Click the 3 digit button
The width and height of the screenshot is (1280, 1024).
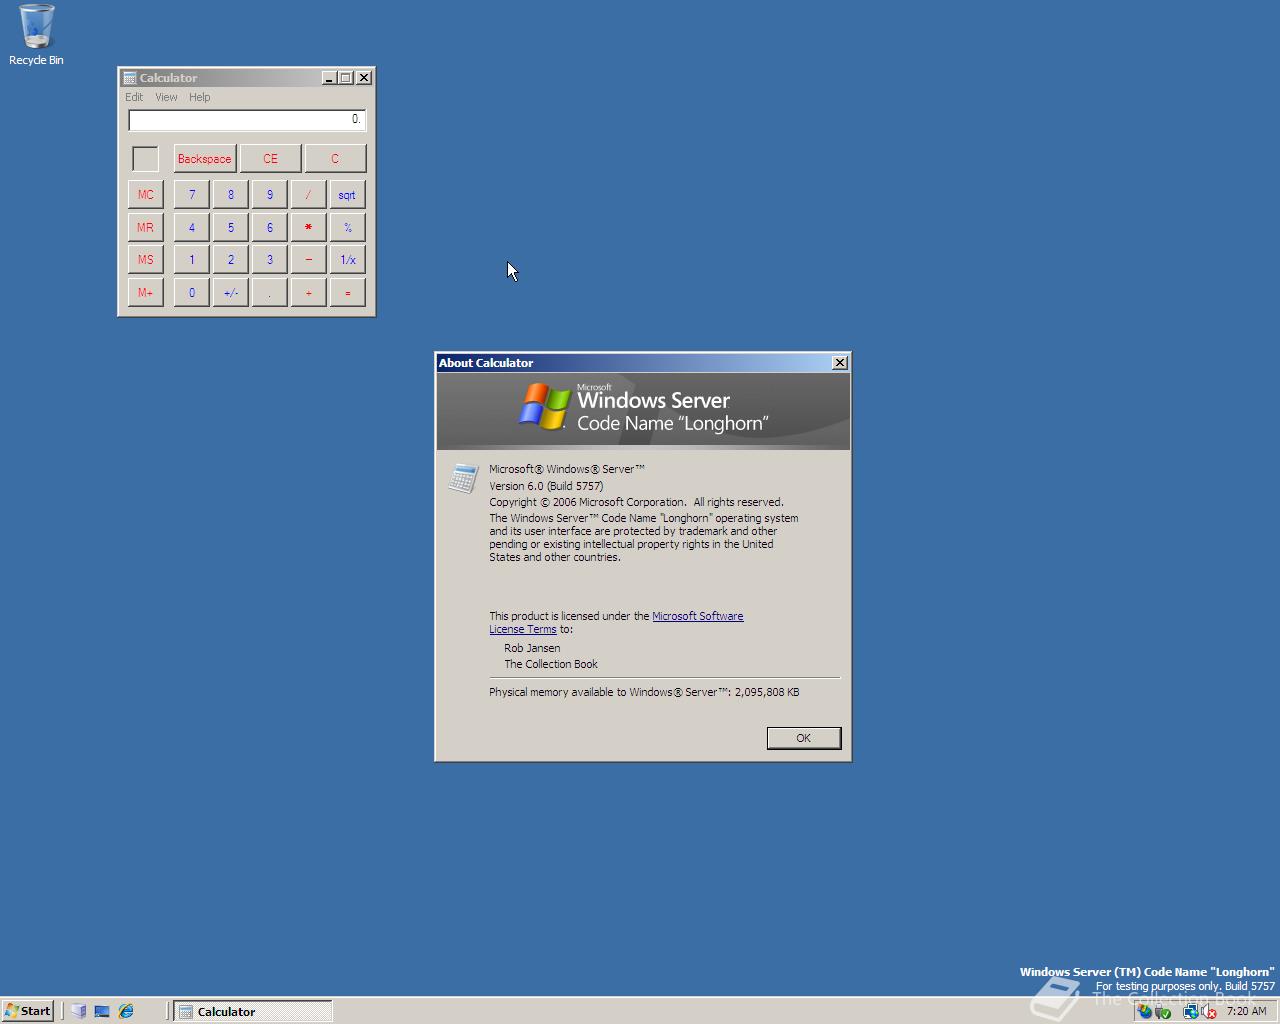coord(269,260)
